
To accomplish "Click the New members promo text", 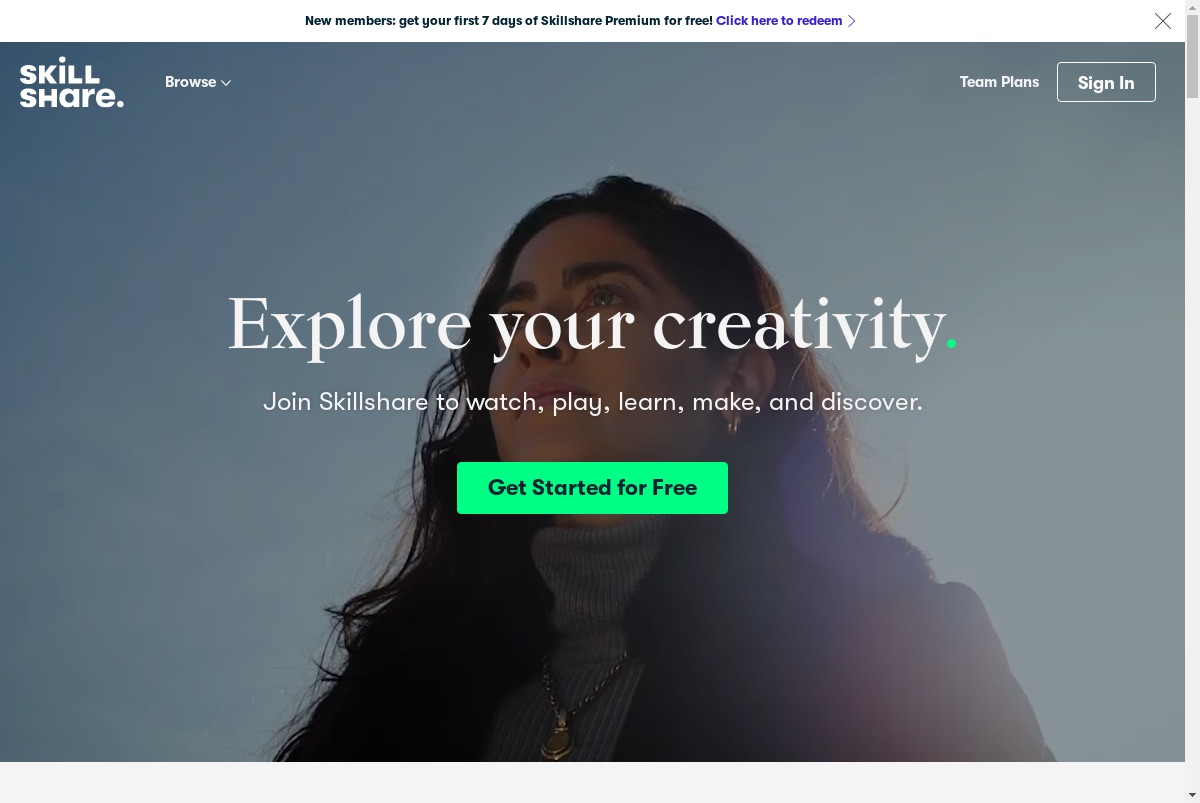I will tap(508, 20).
